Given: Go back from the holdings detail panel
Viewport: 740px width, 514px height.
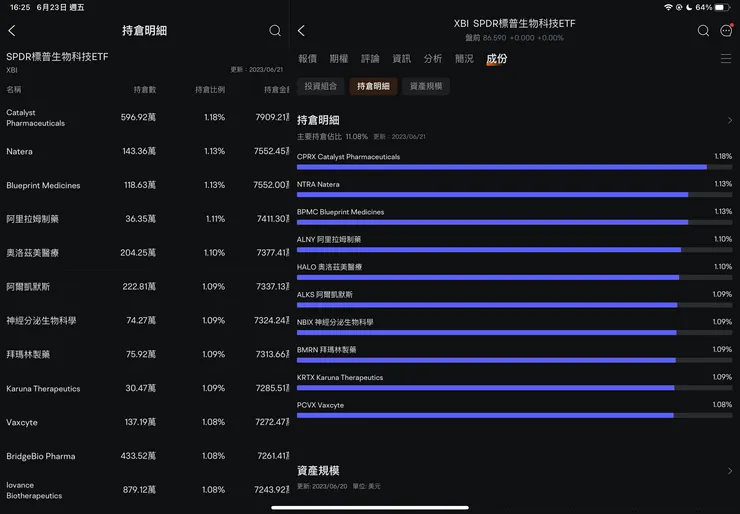Looking at the screenshot, I should [x=12, y=31].
